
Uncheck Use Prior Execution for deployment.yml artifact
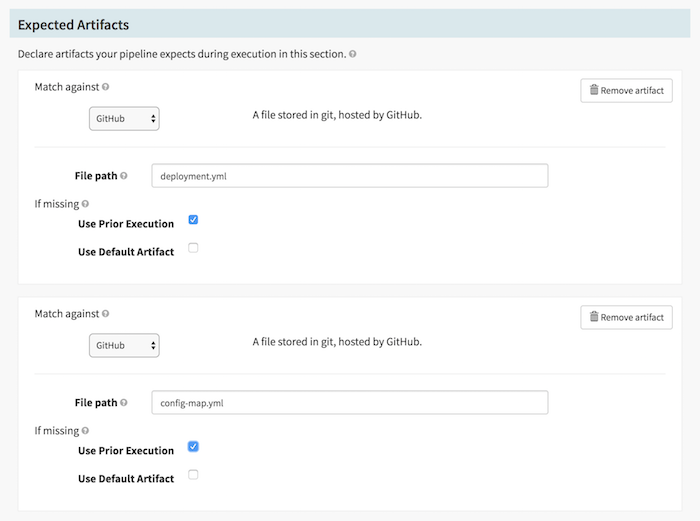193,220
